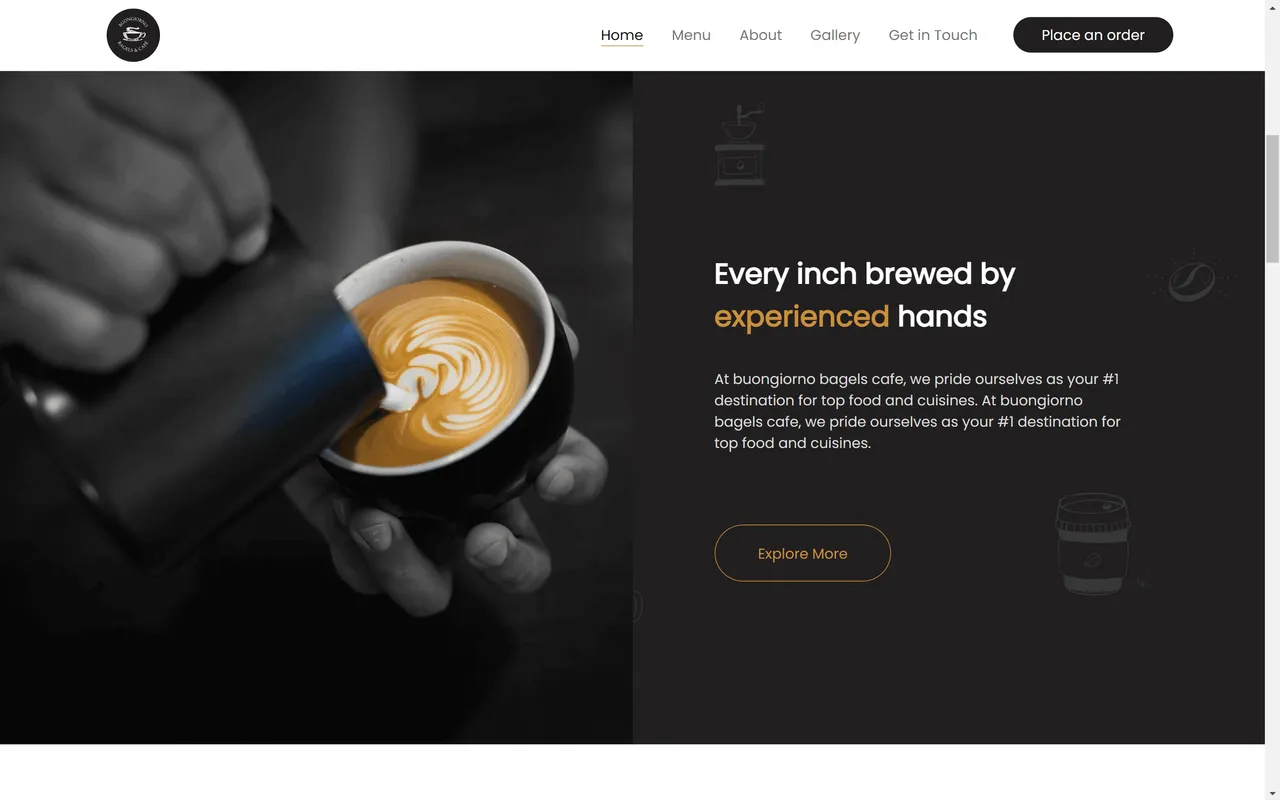Click the highlighted word 'experienced'
Image resolution: width=1280 pixels, height=800 pixels.
[801, 317]
